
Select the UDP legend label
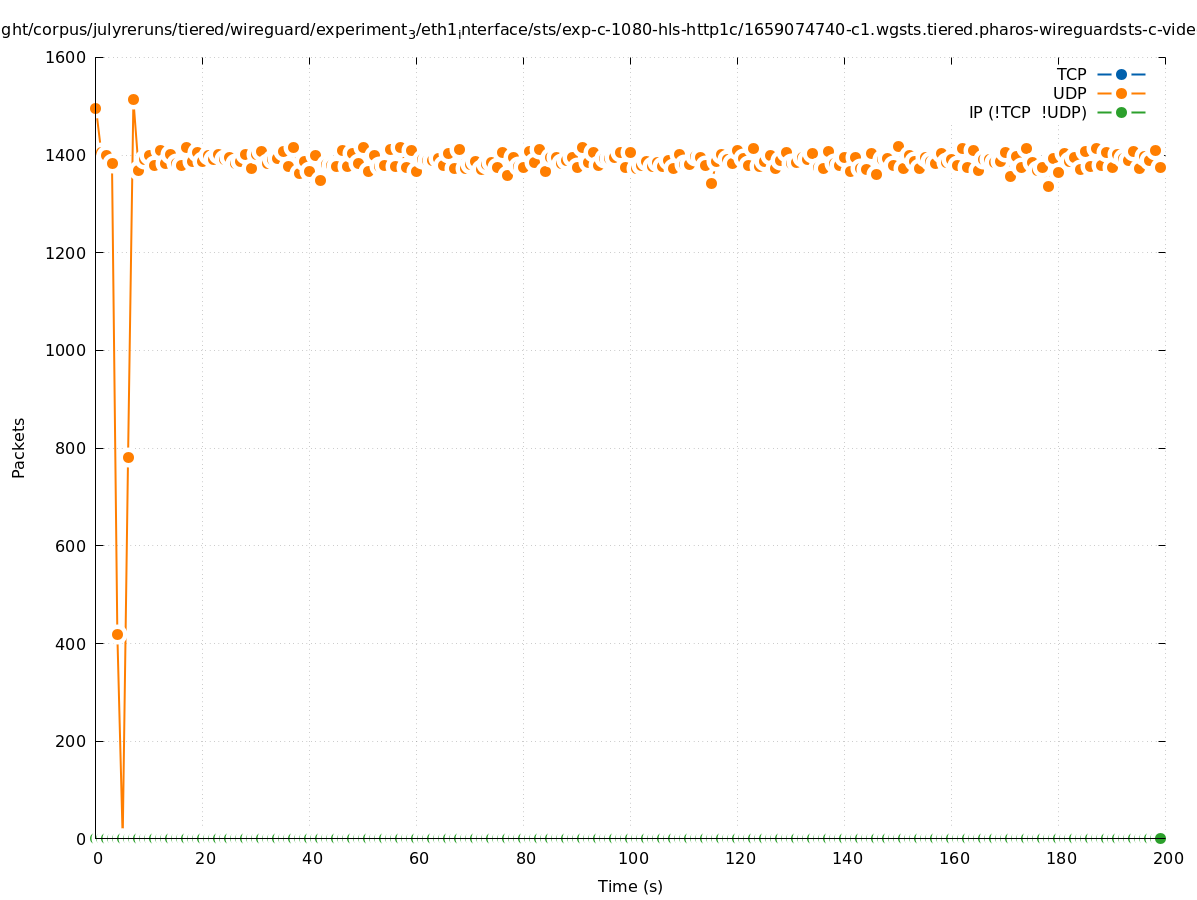click(1069, 93)
